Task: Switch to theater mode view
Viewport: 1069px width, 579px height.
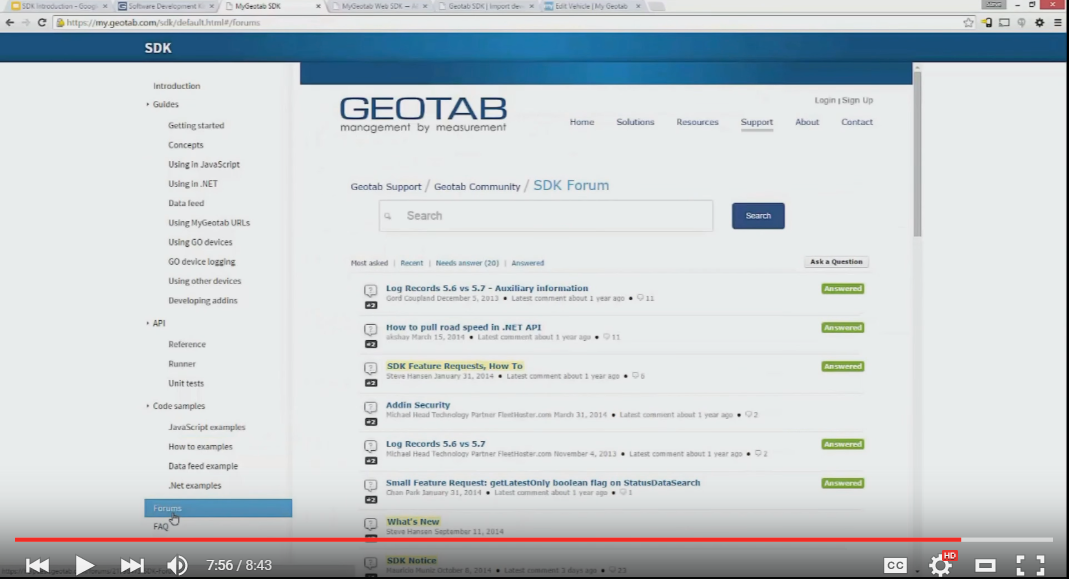Action: pyautogui.click(x=985, y=565)
